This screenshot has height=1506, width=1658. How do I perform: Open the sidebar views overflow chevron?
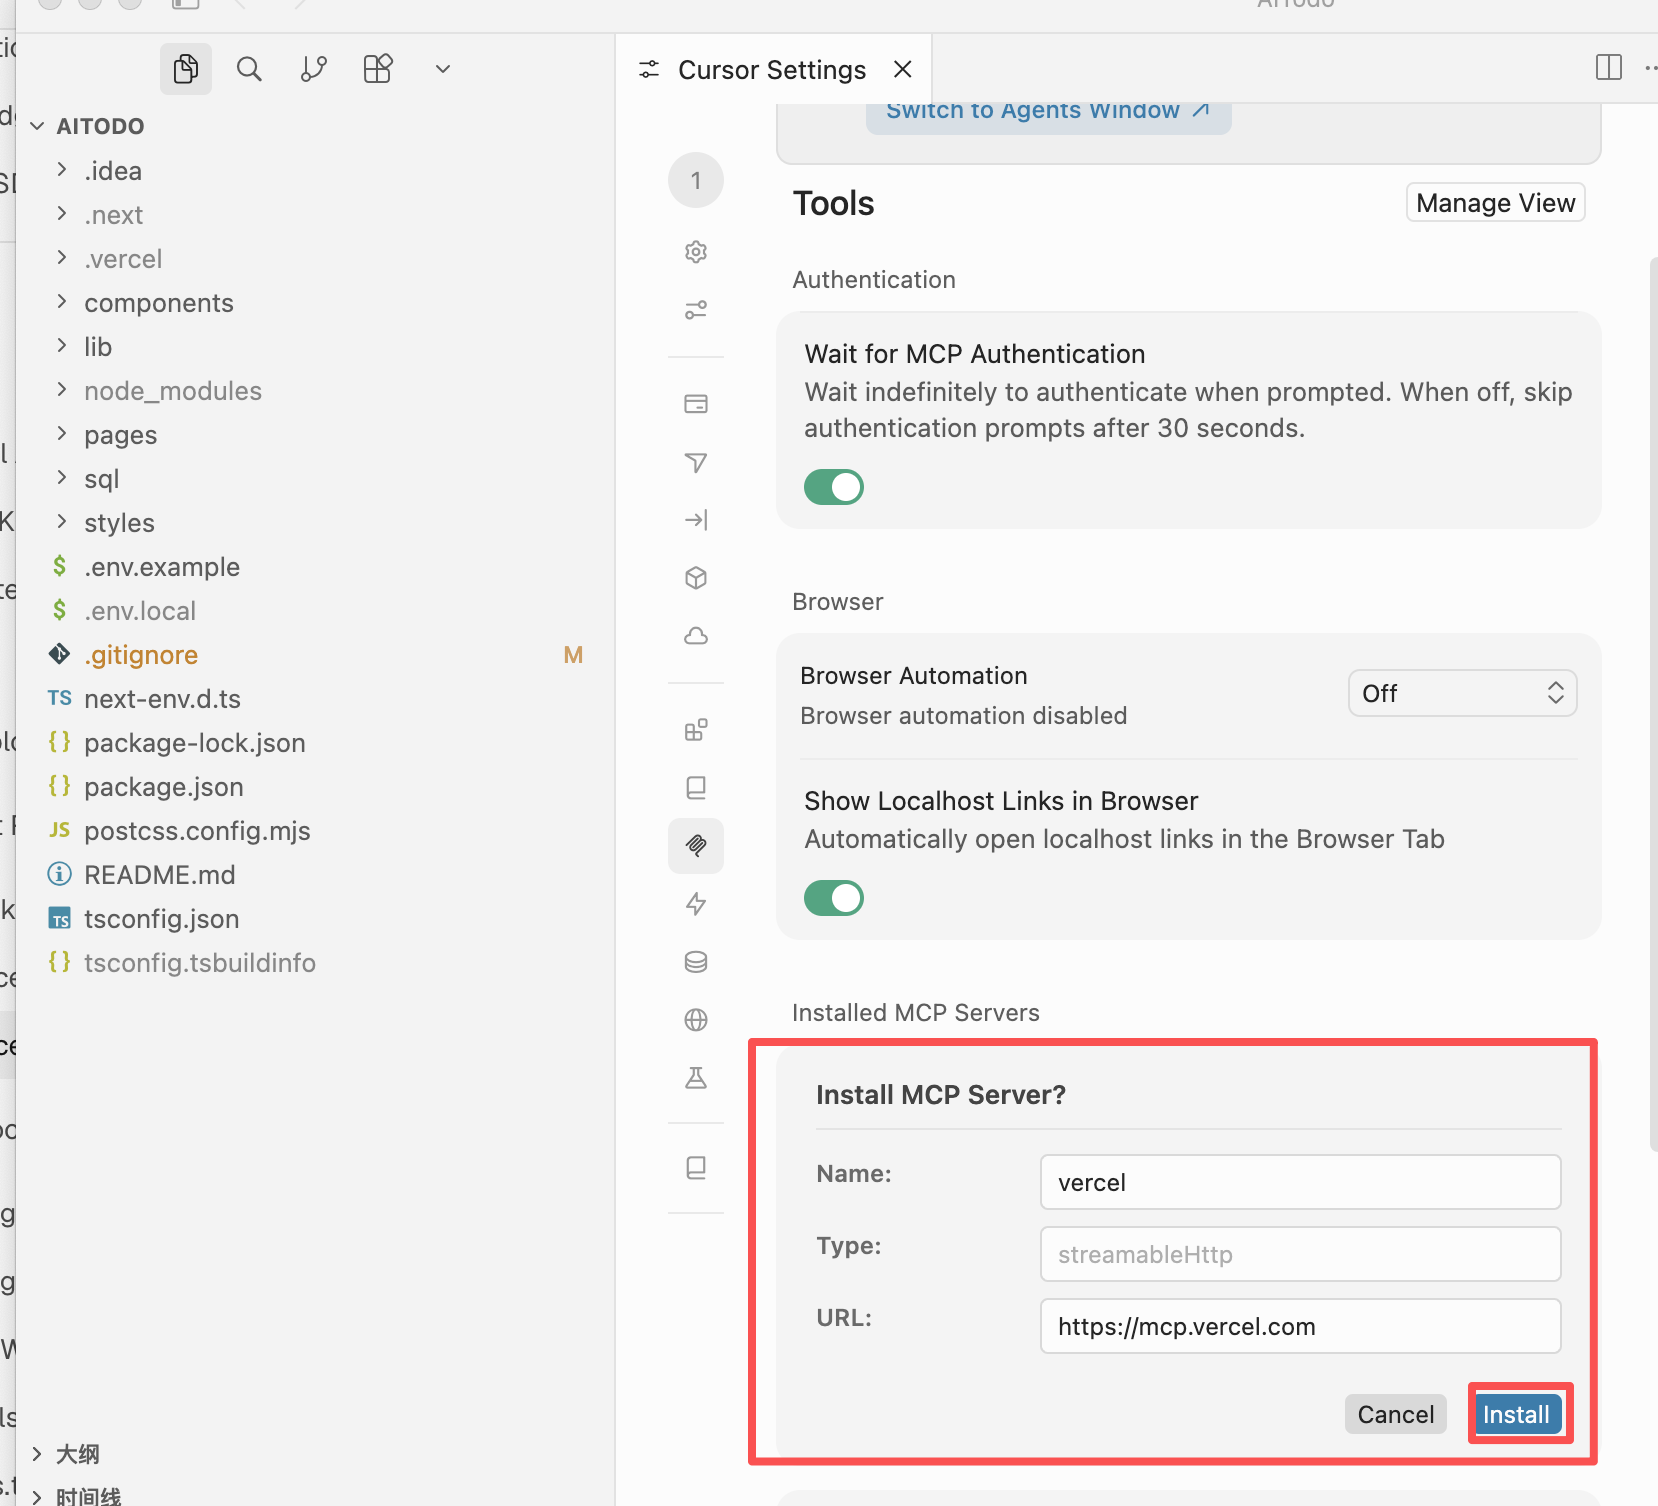pyautogui.click(x=443, y=69)
